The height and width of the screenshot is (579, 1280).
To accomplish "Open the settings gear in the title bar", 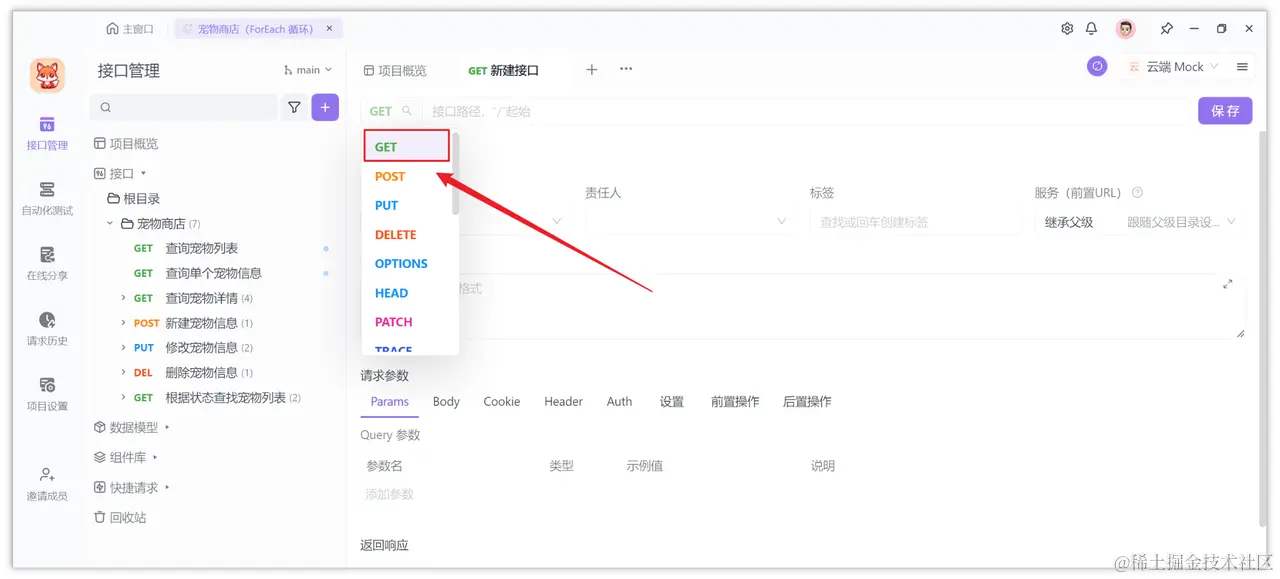I will pyautogui.click(x=1065, y=28).
